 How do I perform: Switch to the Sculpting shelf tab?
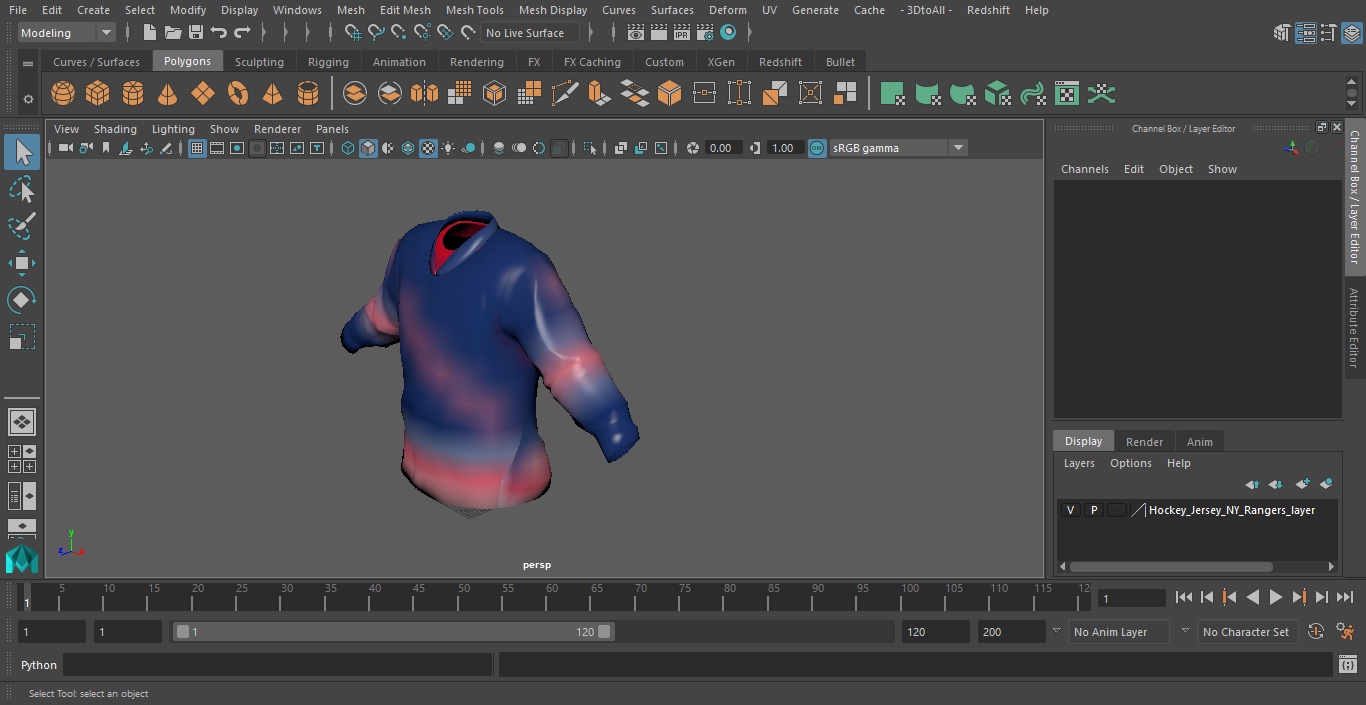point(259,62)
